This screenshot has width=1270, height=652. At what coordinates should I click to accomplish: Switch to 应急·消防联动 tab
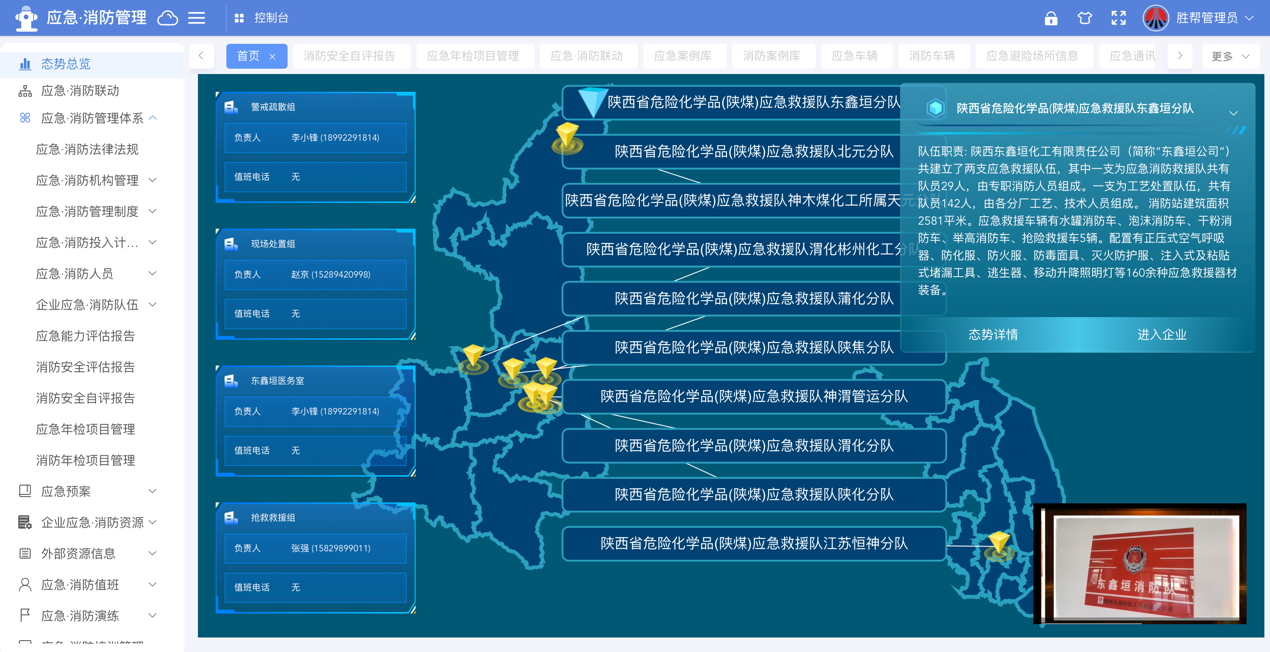pyautogui.click(x=586, y=57)
